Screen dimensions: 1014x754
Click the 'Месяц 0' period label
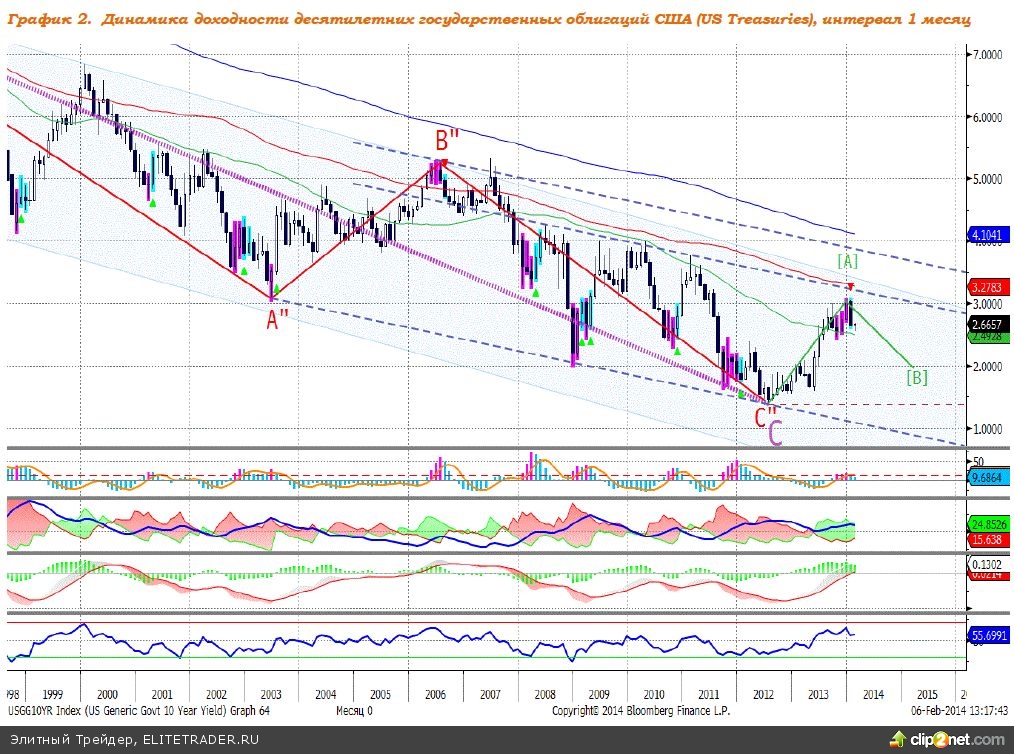coord(354,711)
